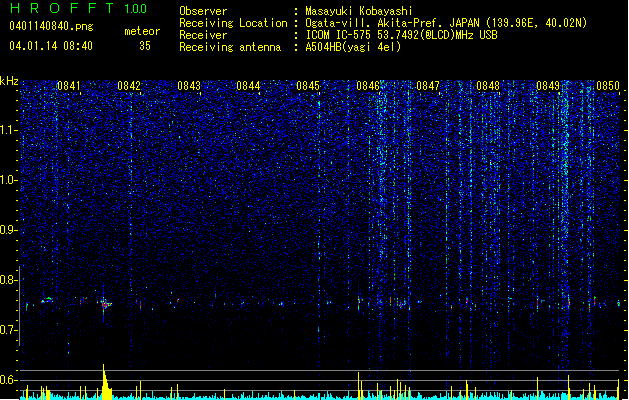
Task: Click the 0845 time marker
Action: coord(308,86)
